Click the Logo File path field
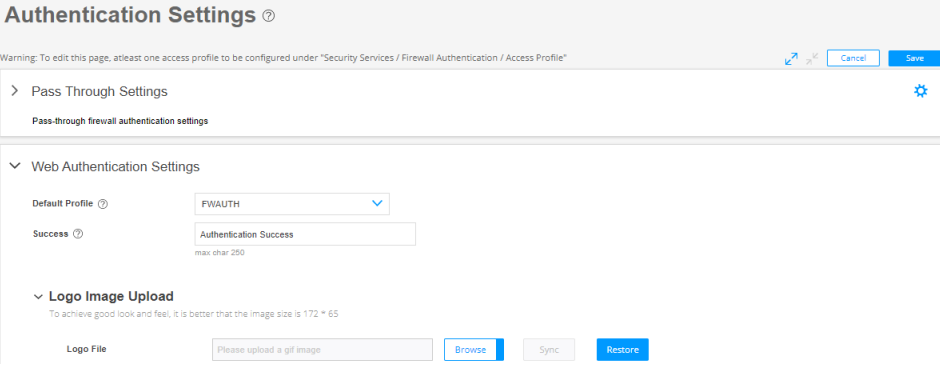 click(322, 350)
